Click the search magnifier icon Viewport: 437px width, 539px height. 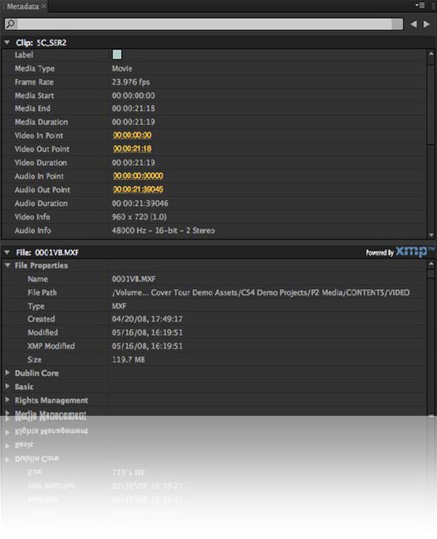pos(11,24)
